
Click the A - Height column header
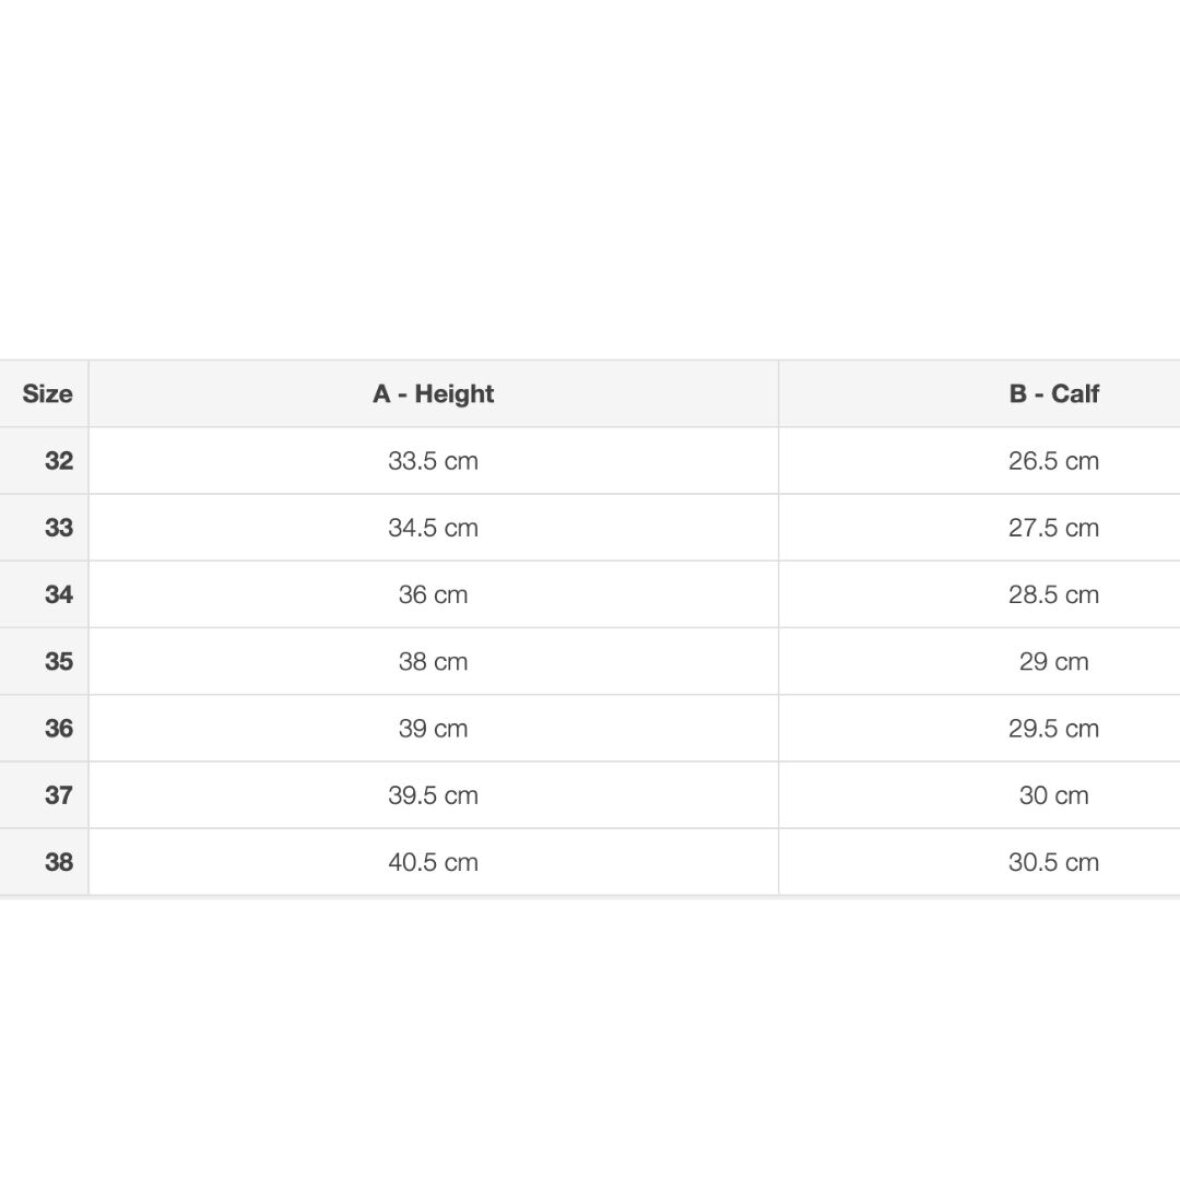[433, 394]
